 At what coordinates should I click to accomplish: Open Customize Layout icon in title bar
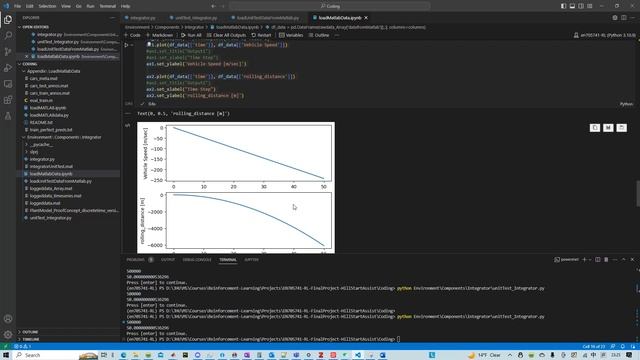[590, 6]
